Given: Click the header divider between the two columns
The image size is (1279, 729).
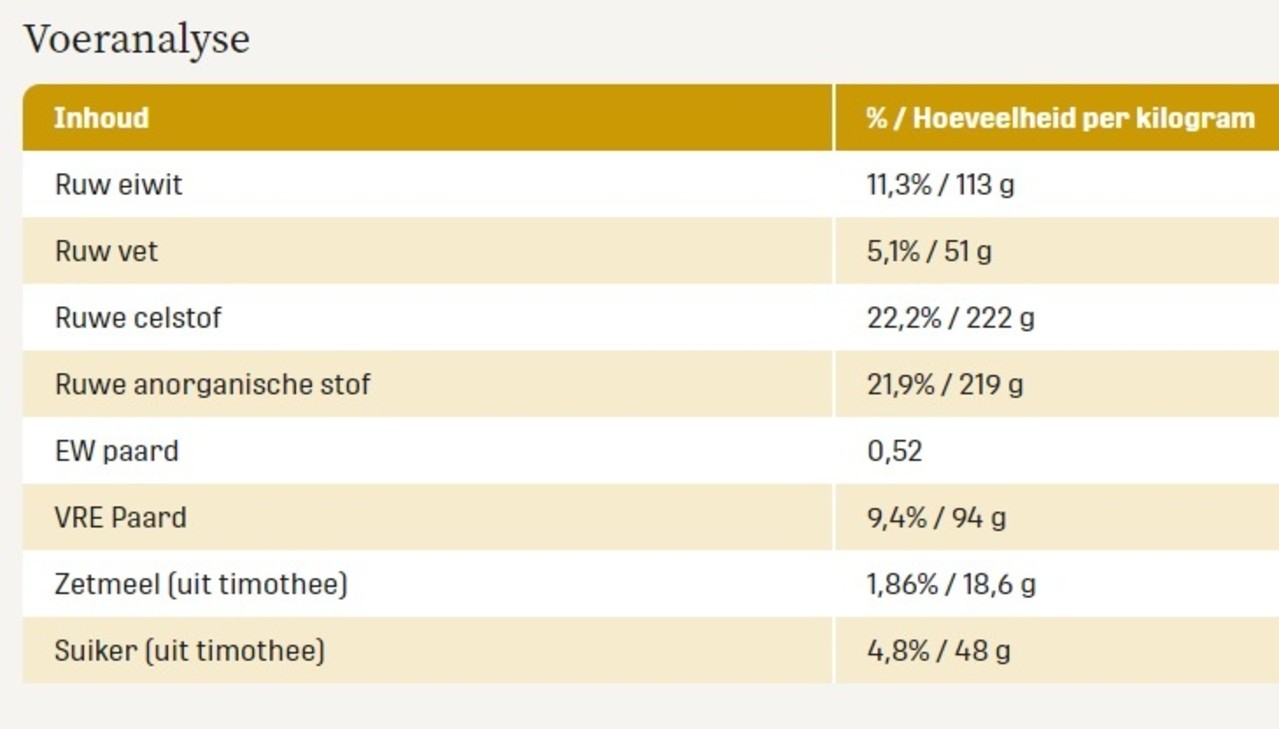Looking at the screenshot, I should (x=834, y=118).
